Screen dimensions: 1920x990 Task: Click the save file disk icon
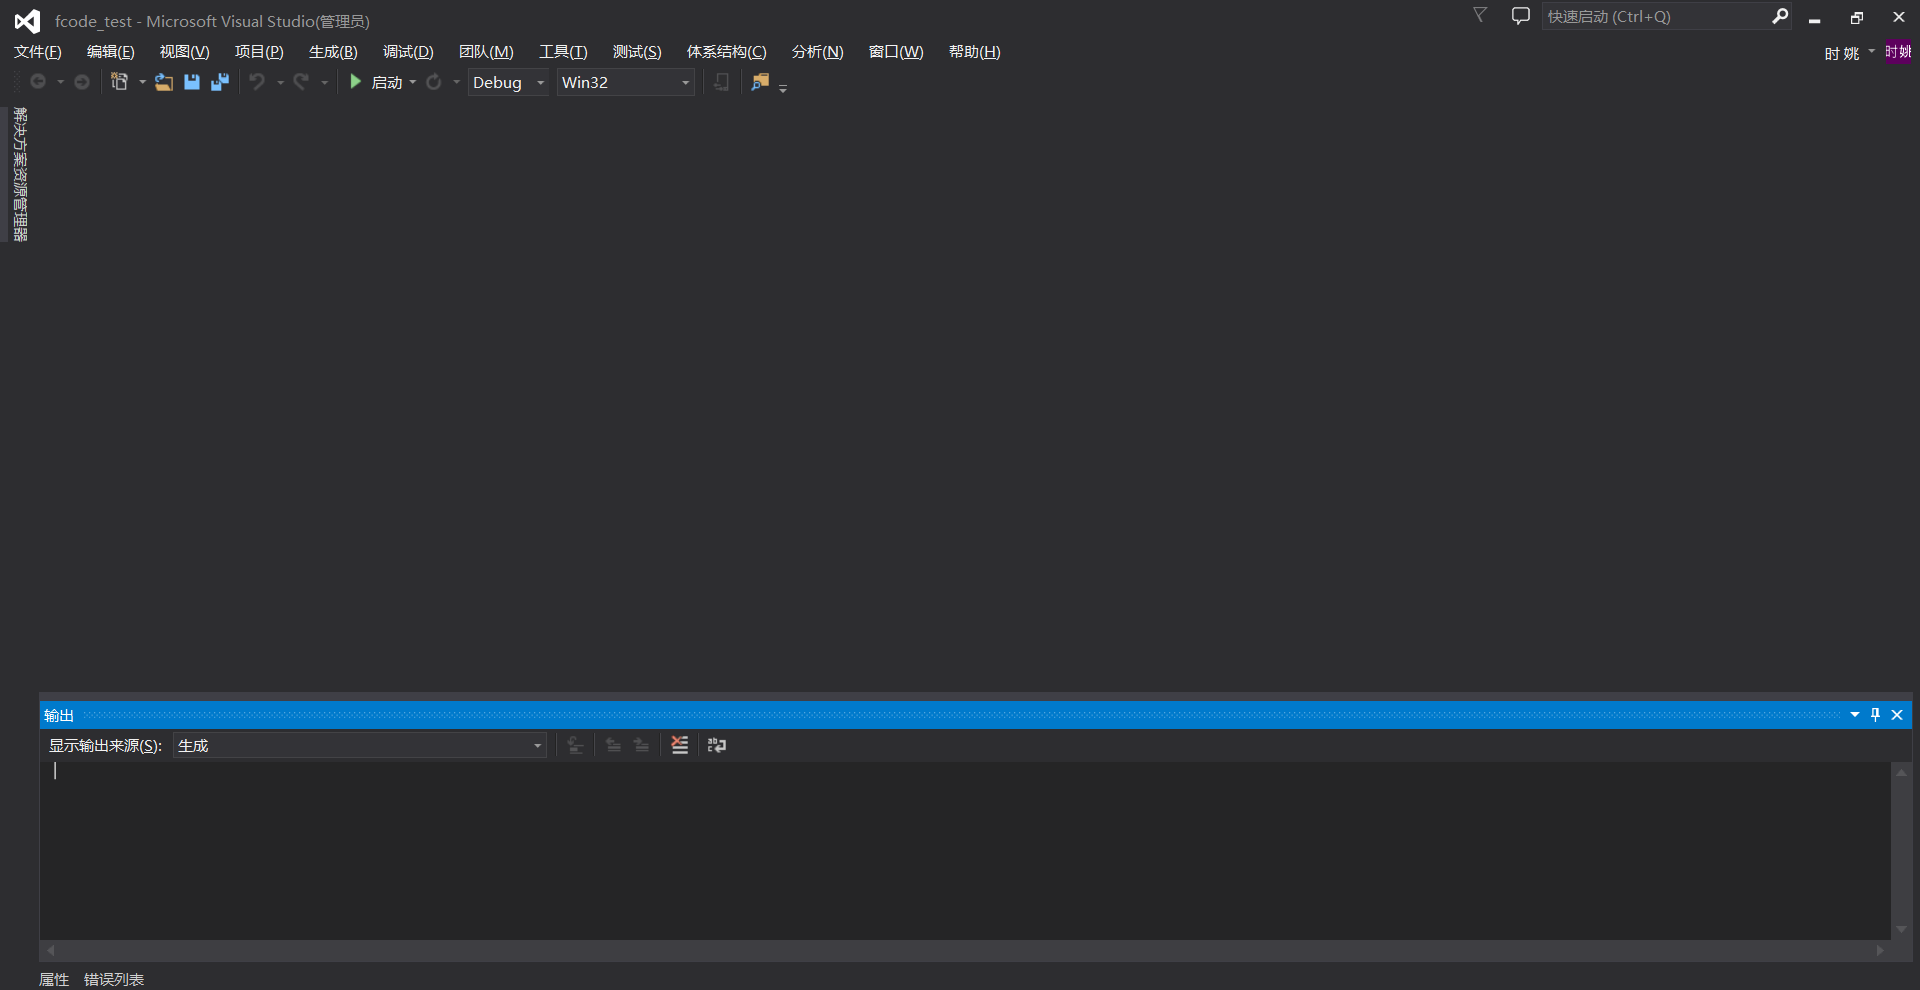192,82
